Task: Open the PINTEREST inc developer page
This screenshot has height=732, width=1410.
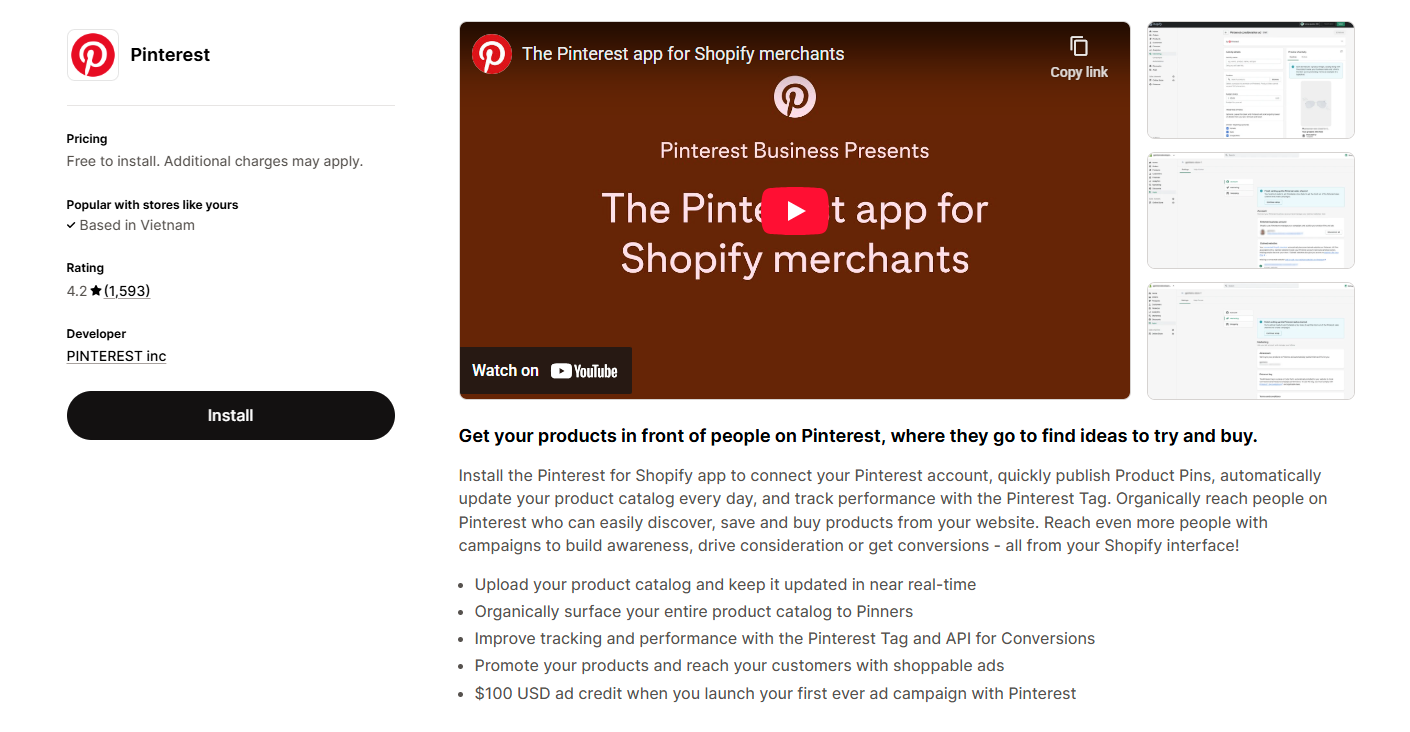Action: (x=115, y=356)
